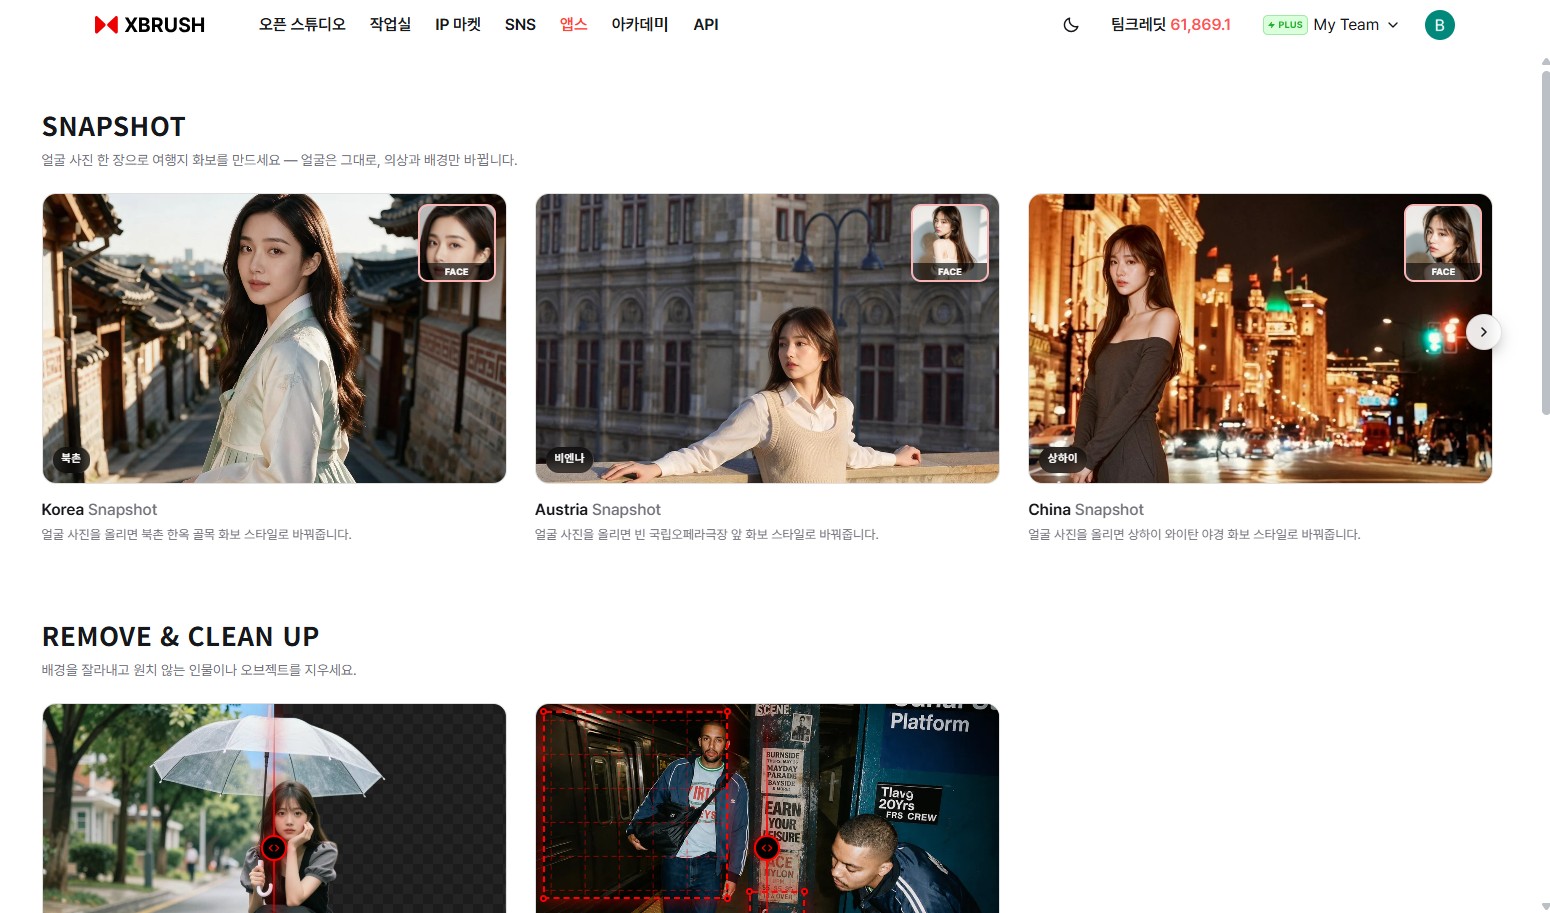Open the 앱스 tab

(x=574, y=24)
